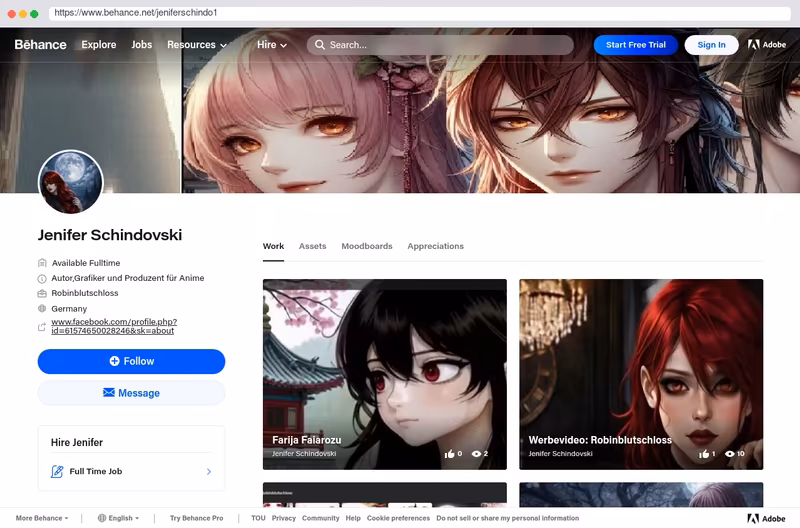
Task: Click thumbs-up icon on Farija Faiarozu card
Action: (x=449, y=454)
